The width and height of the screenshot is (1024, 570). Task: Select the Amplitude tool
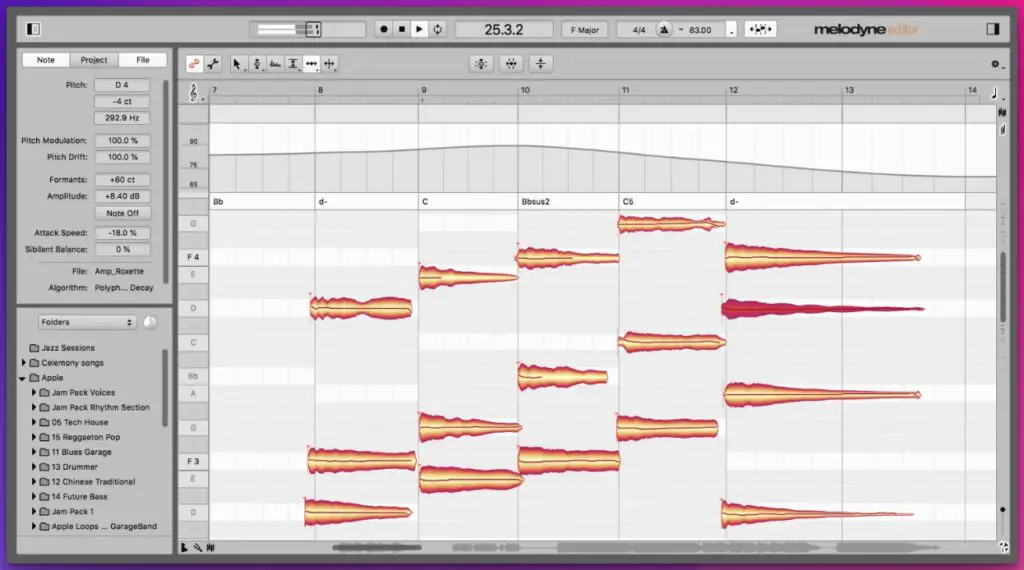[x=293, y=63]
